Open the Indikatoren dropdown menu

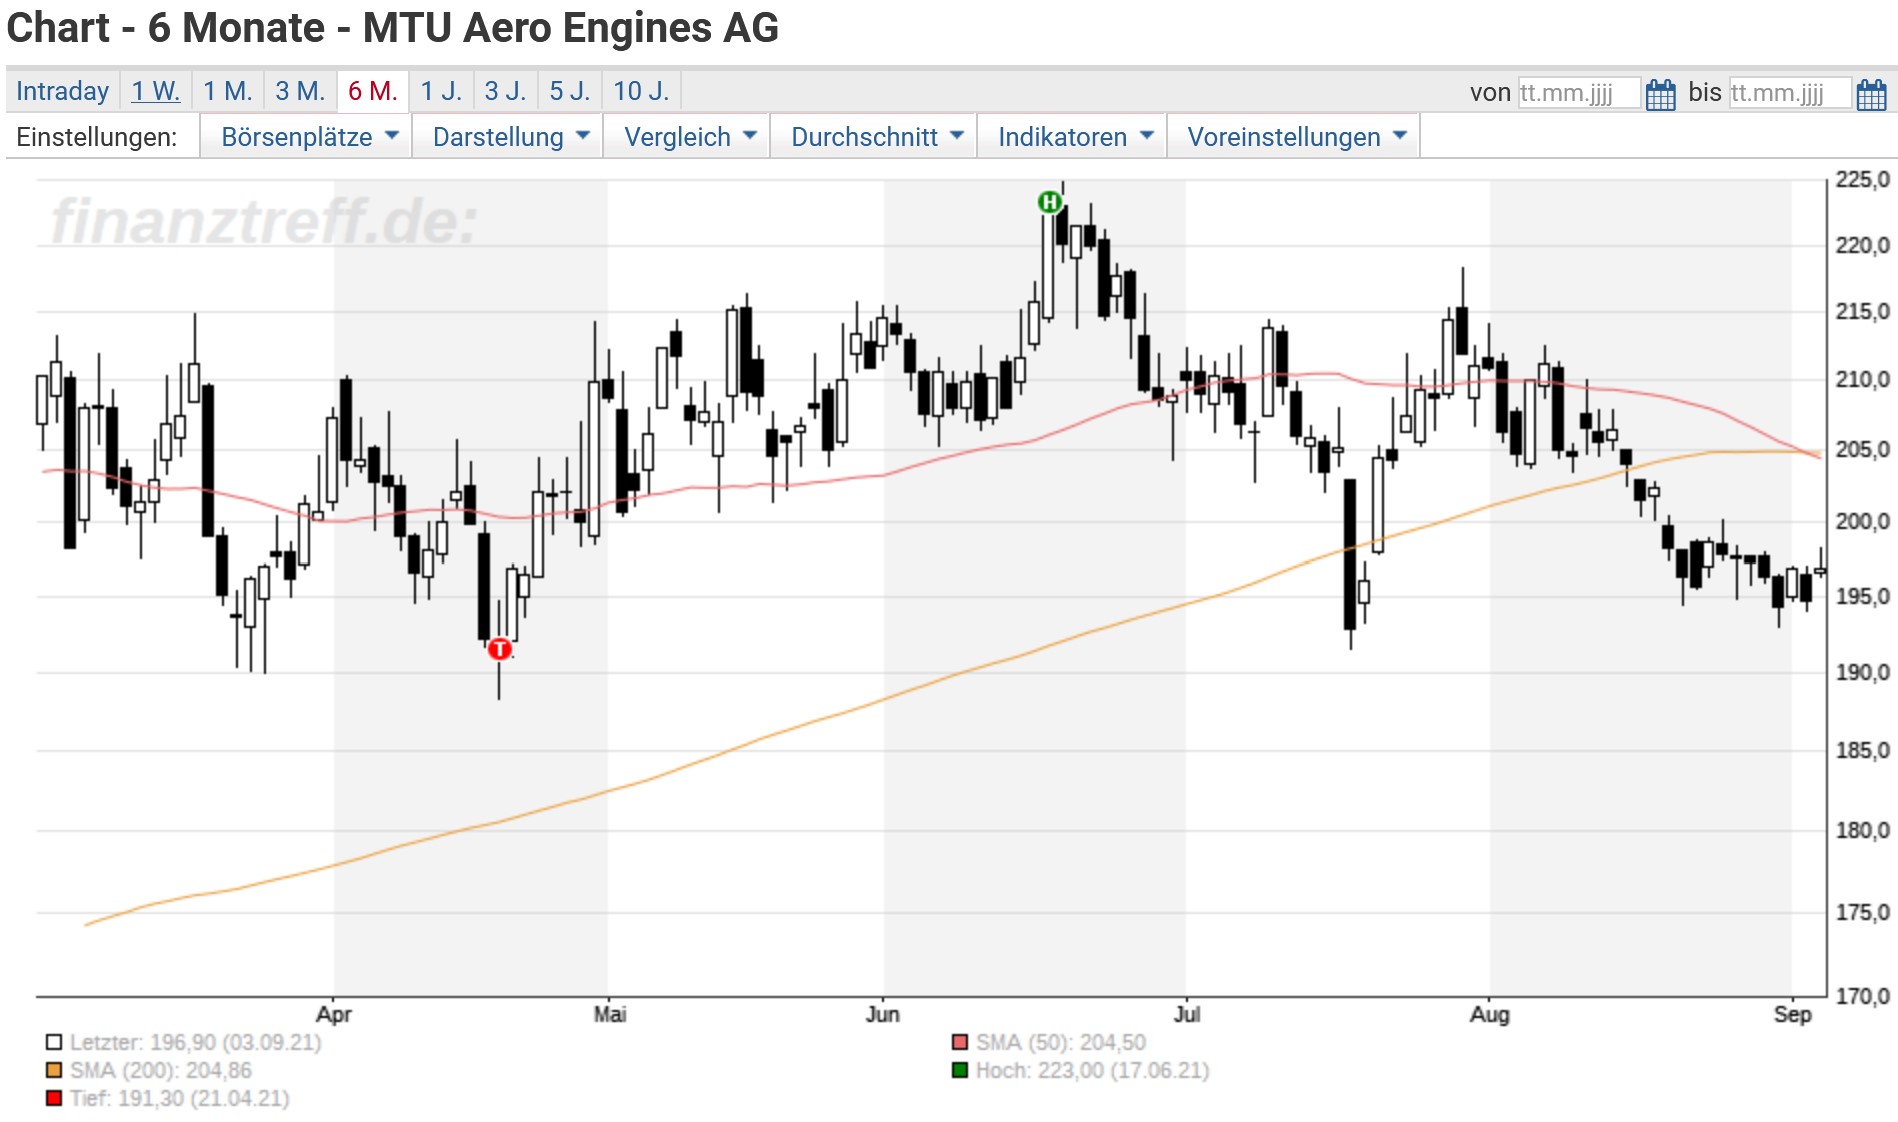point(1072,137)
